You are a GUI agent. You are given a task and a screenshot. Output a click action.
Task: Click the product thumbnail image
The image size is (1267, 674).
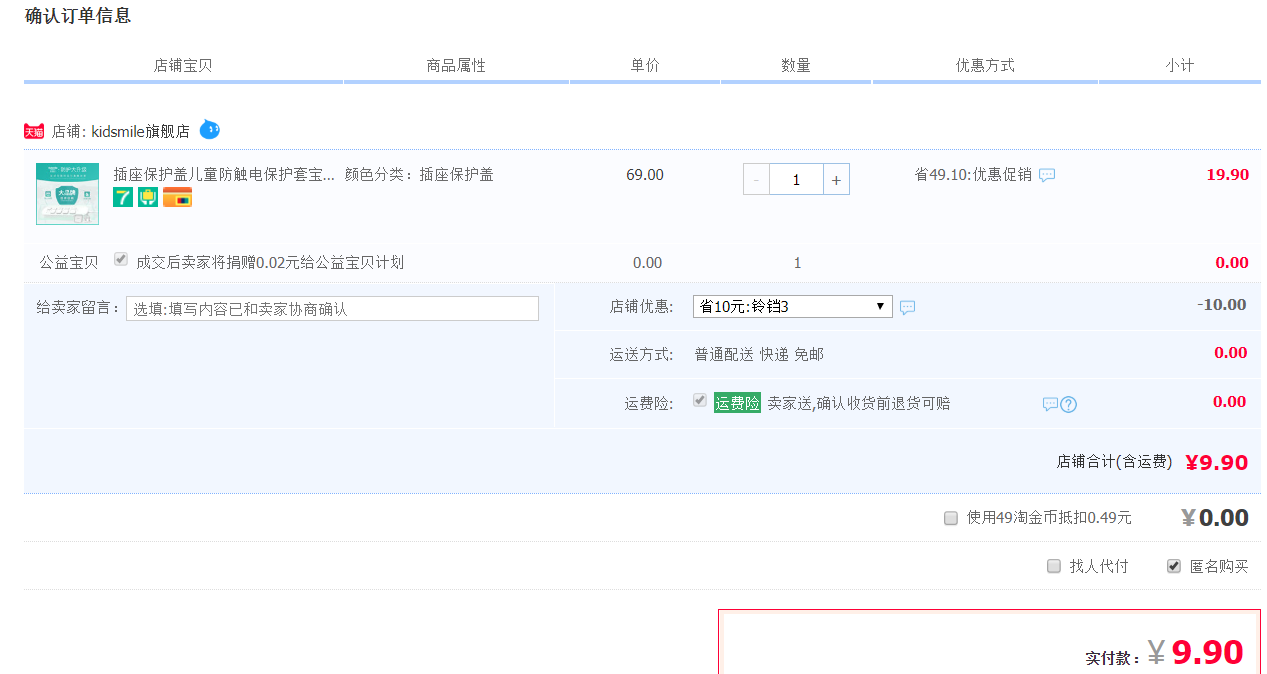click(x=67, y=194)
